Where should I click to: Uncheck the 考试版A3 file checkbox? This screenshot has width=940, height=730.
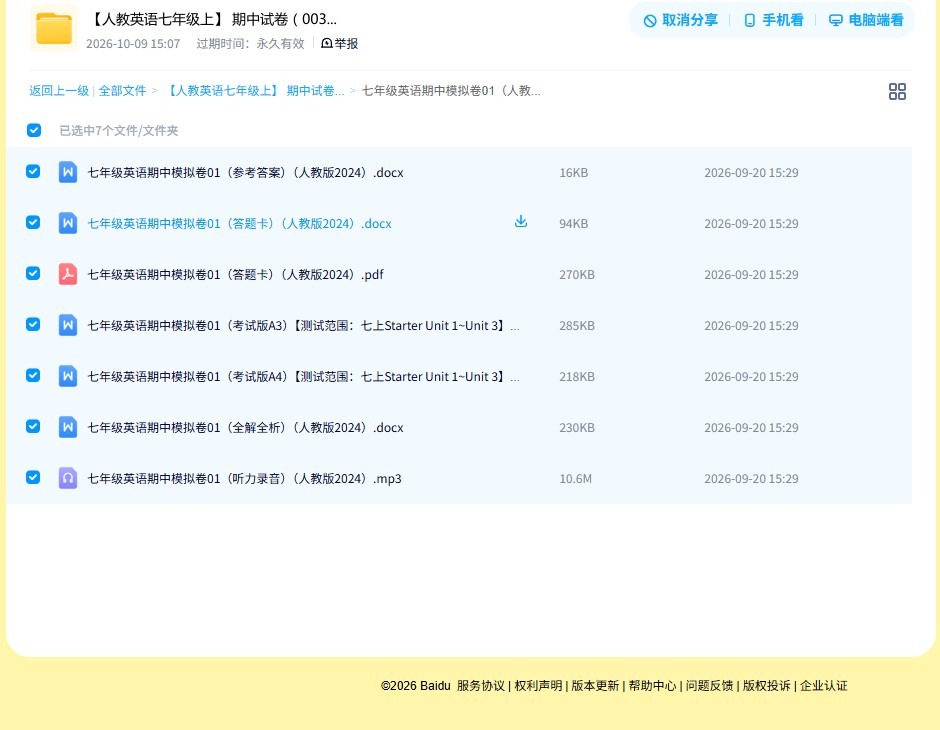[x=33, y=325]
